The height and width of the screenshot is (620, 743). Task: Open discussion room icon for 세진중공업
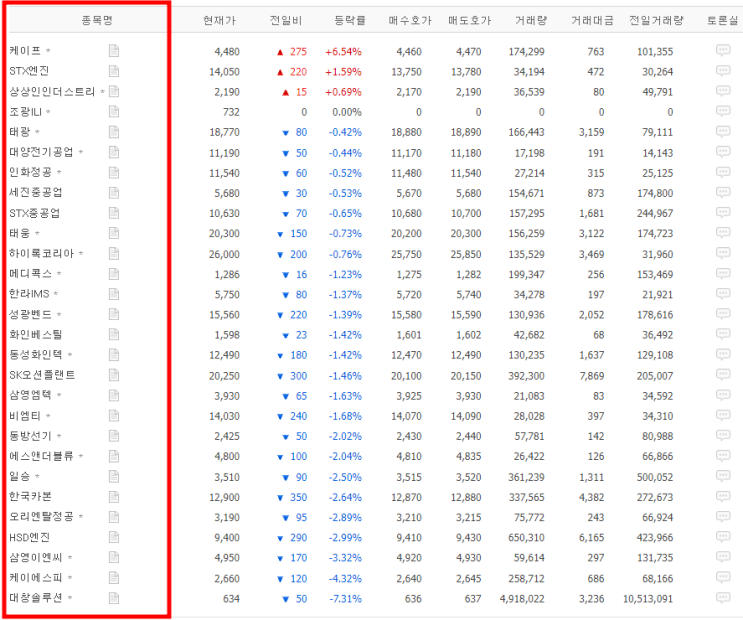723,192
